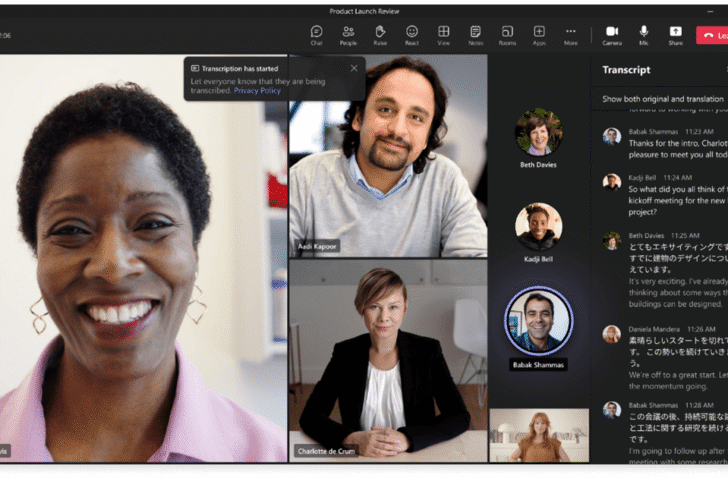Image resolution: width=728 pixels, height=478 pixels.
Task: Select Beth Davies participant avatar
Action: pyautogui.click(x=539, y=132)
